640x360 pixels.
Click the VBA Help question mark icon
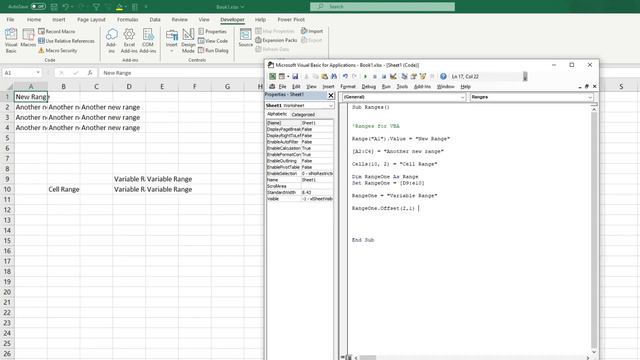(x=443, y=76)
